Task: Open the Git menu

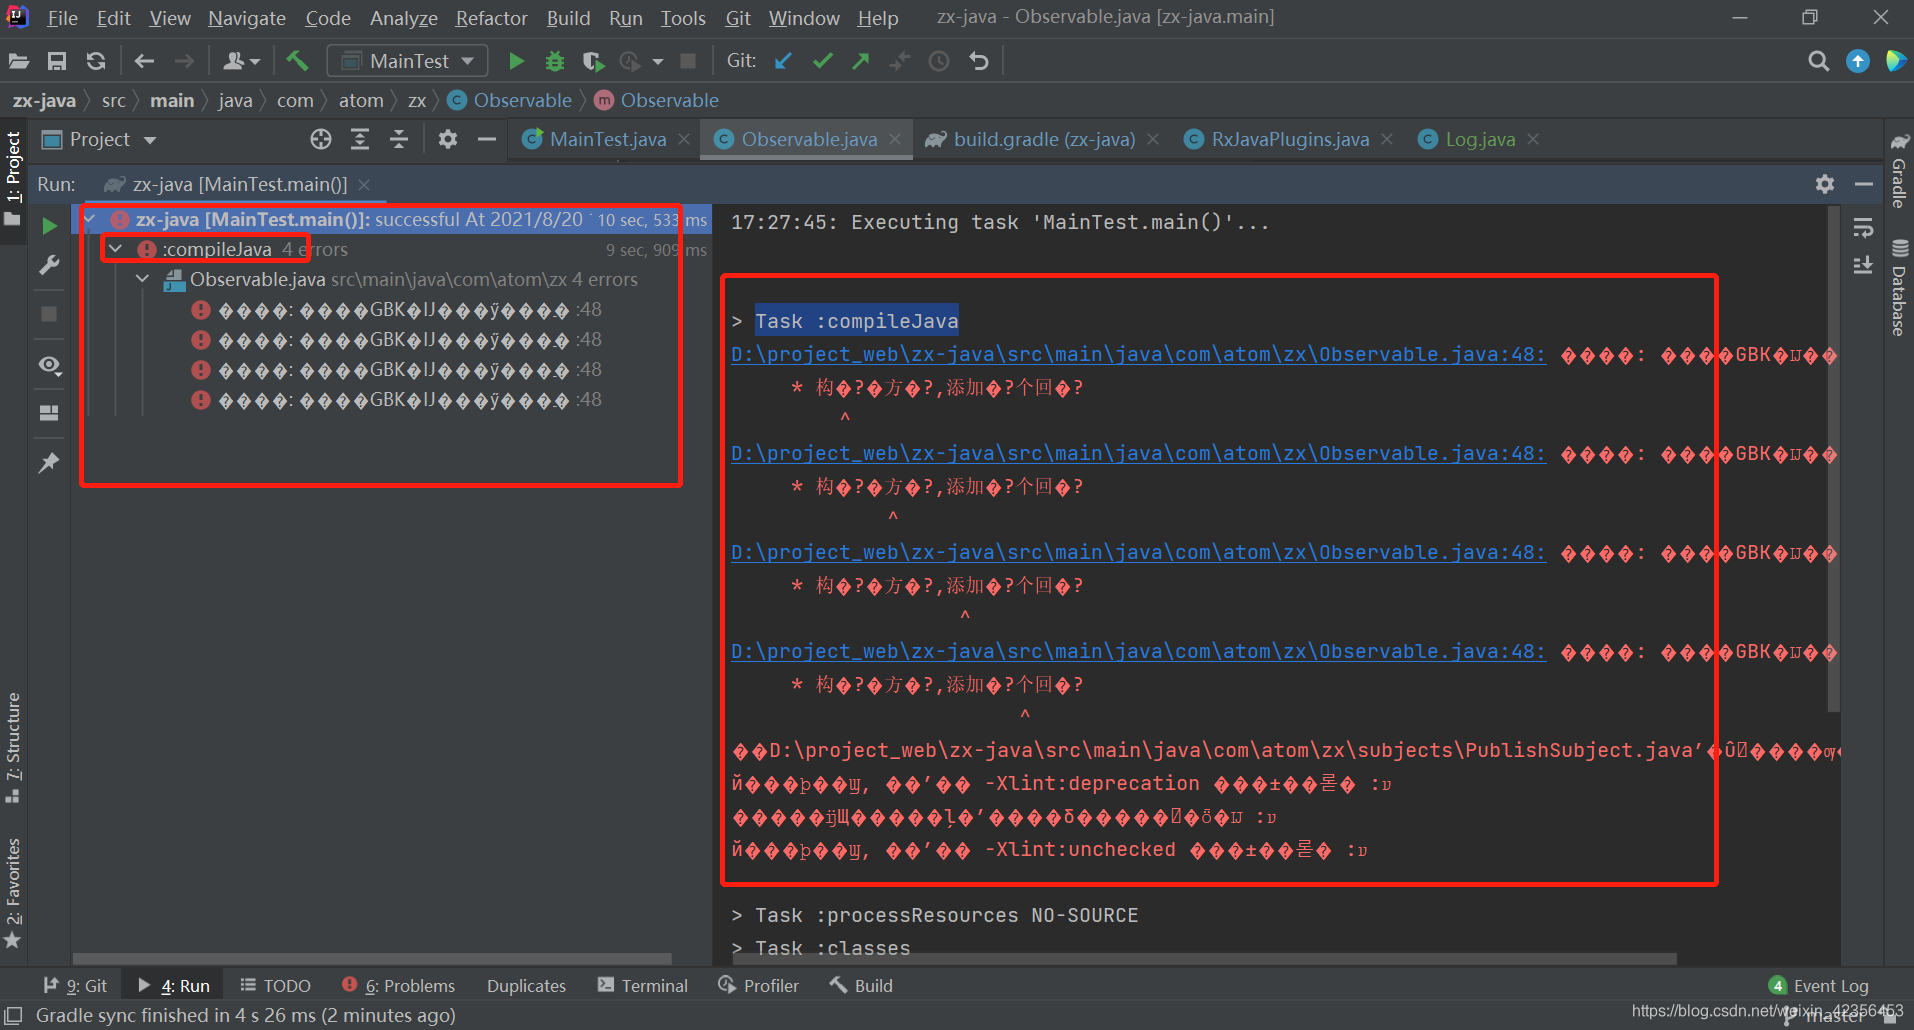Action: (738, 18)
